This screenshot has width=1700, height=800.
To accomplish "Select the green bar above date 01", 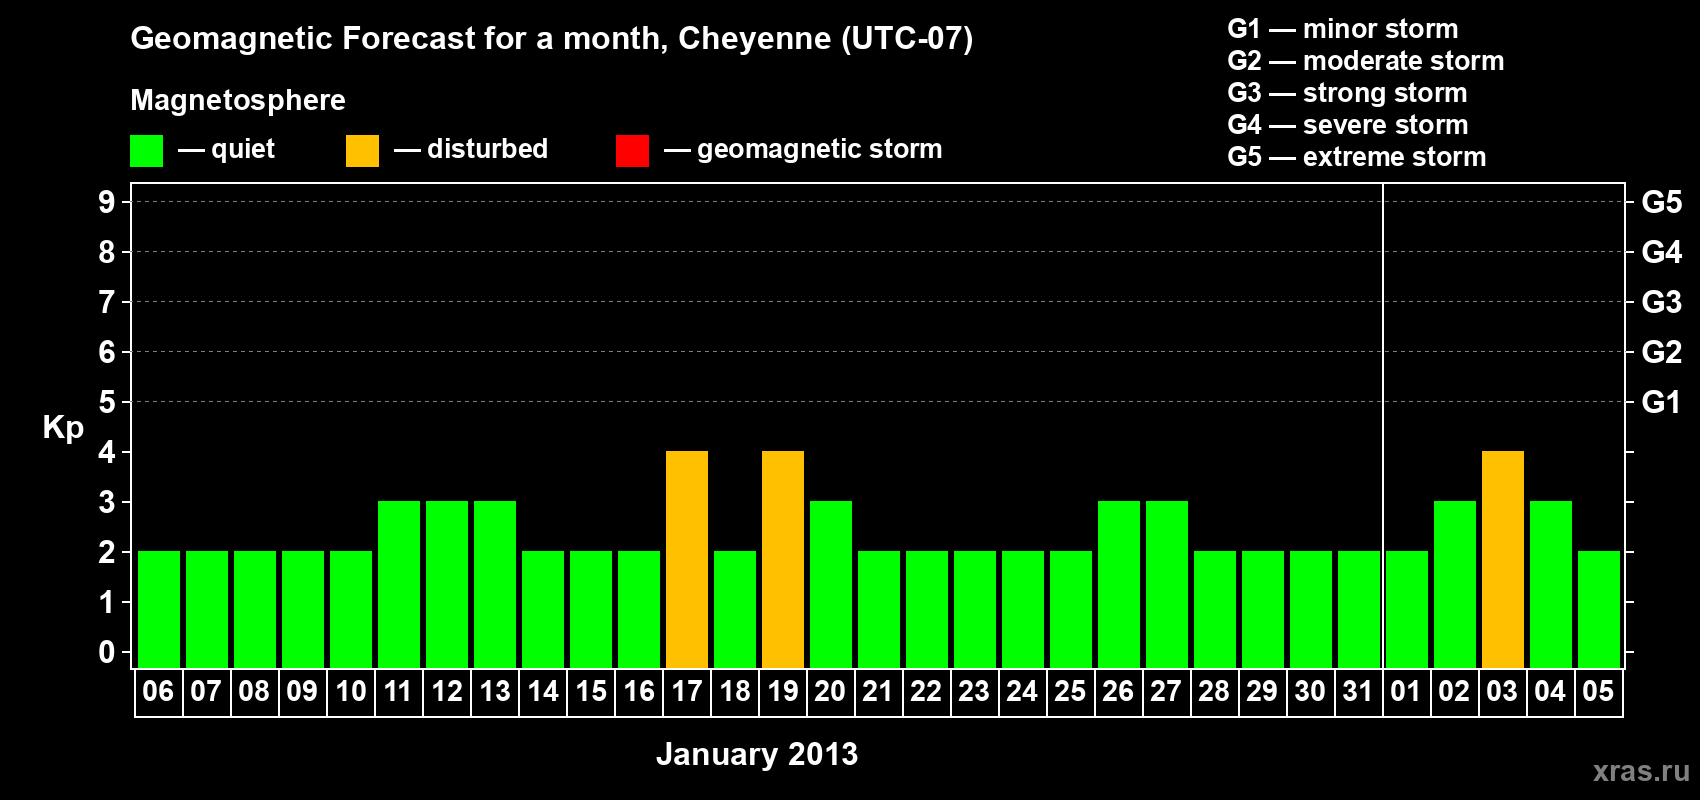I will (1407, 609).
